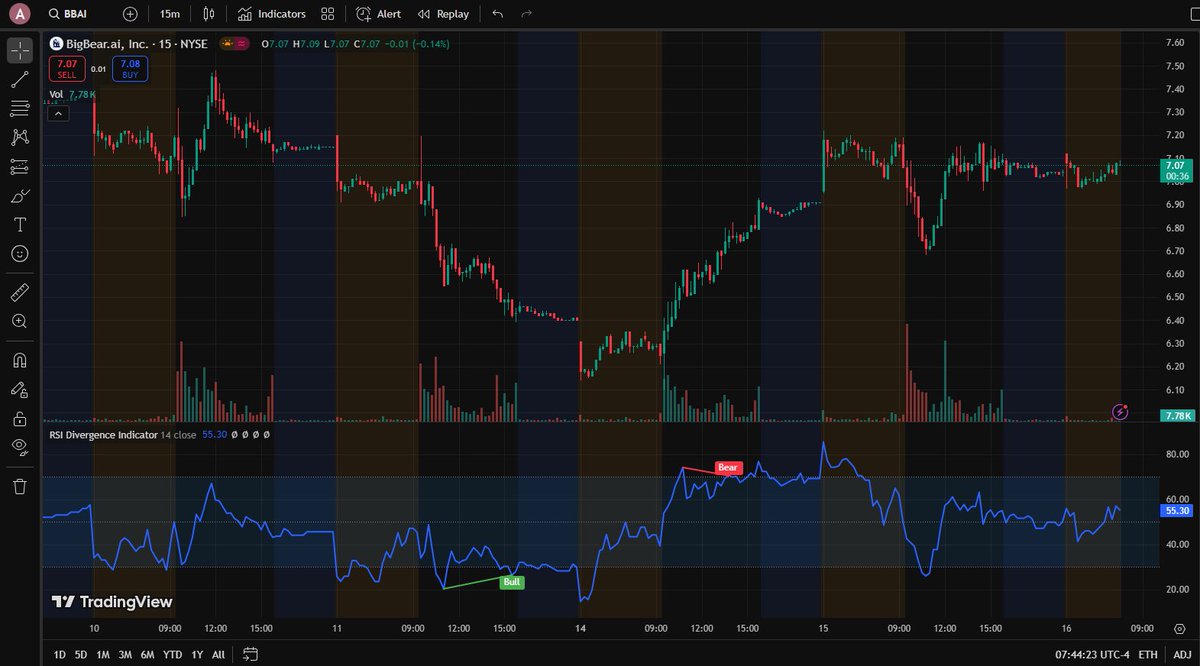Click the 7.07 current price label
This screenshot has width=1200, height=666.
pos(1176,170)
